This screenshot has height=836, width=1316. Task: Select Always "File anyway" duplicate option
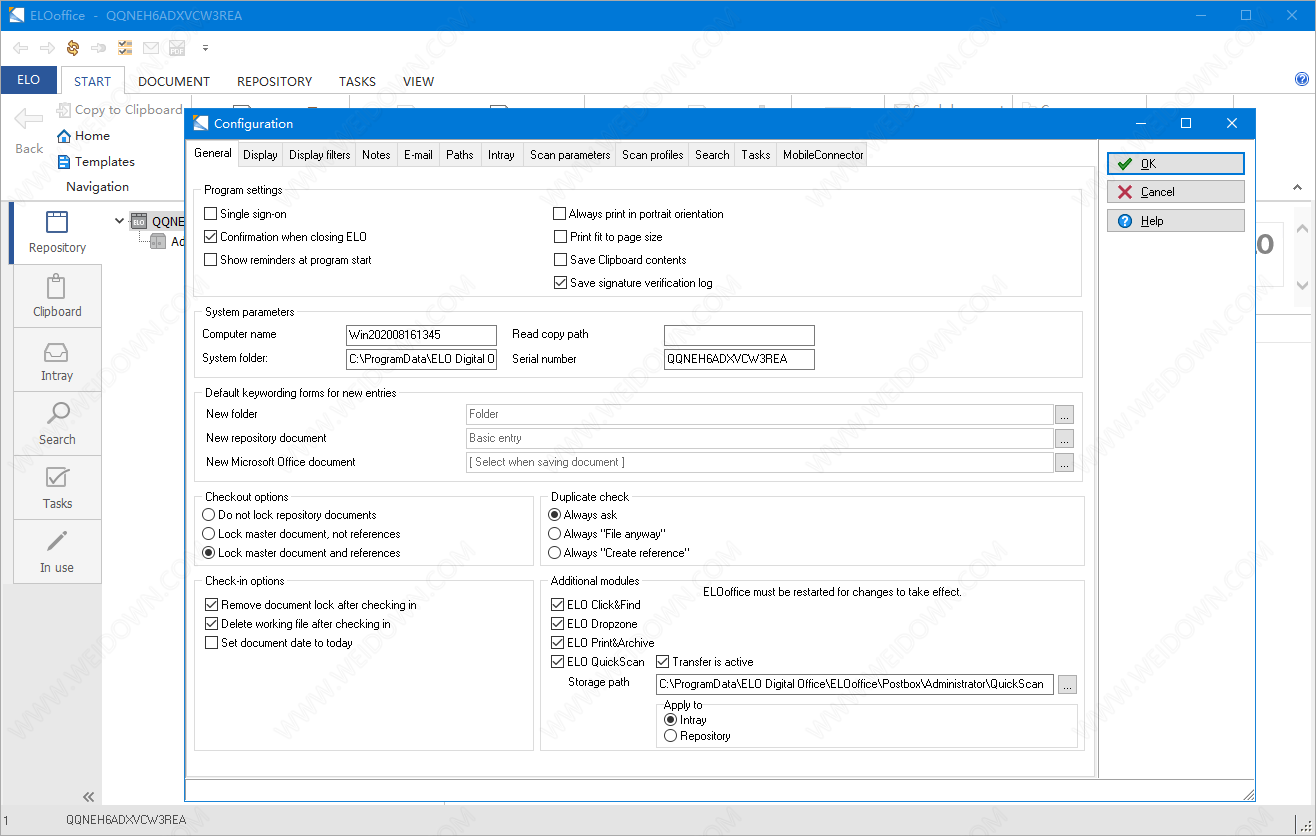pos(554,534)
